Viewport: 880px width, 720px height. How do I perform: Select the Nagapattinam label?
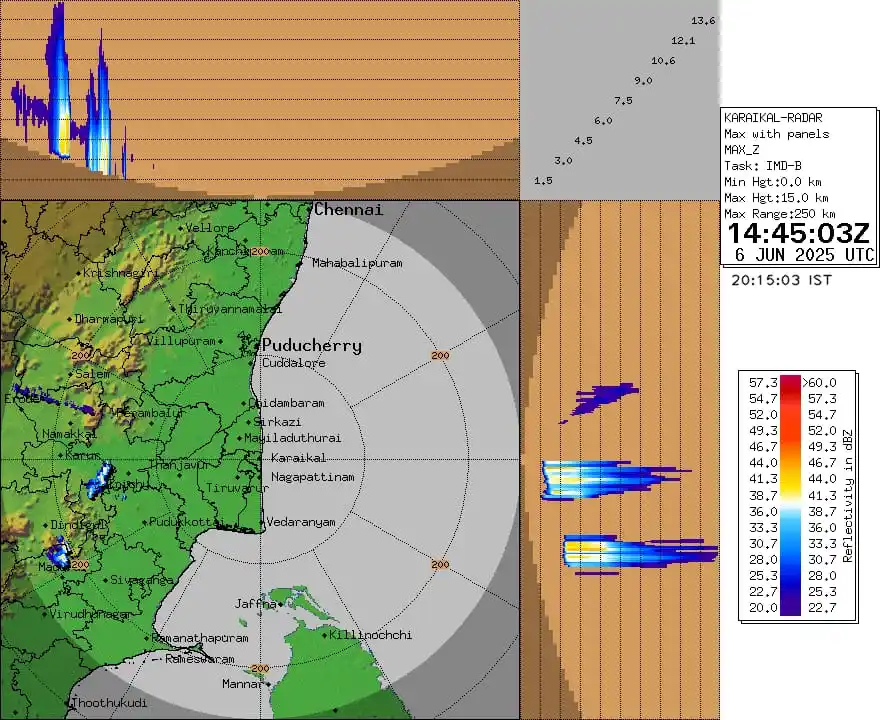click(x=313, y=477)
